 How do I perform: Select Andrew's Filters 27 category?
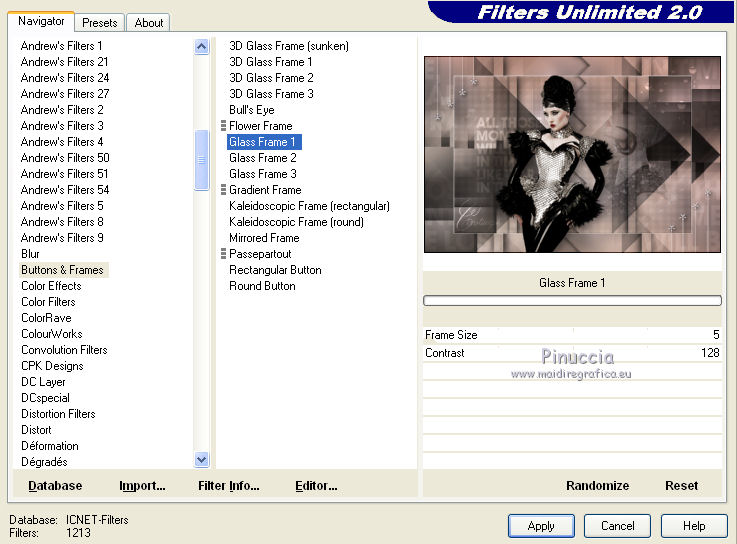click(65, 94)
